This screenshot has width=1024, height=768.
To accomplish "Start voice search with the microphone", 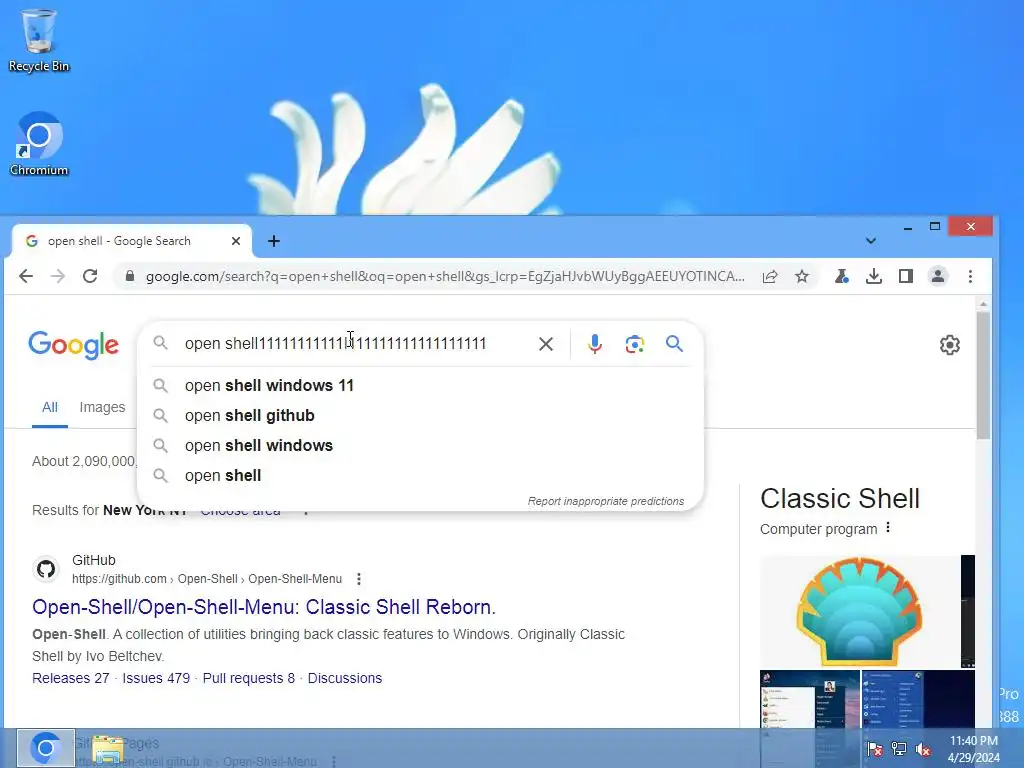I will pyautogui.click(x=594, y=344).
